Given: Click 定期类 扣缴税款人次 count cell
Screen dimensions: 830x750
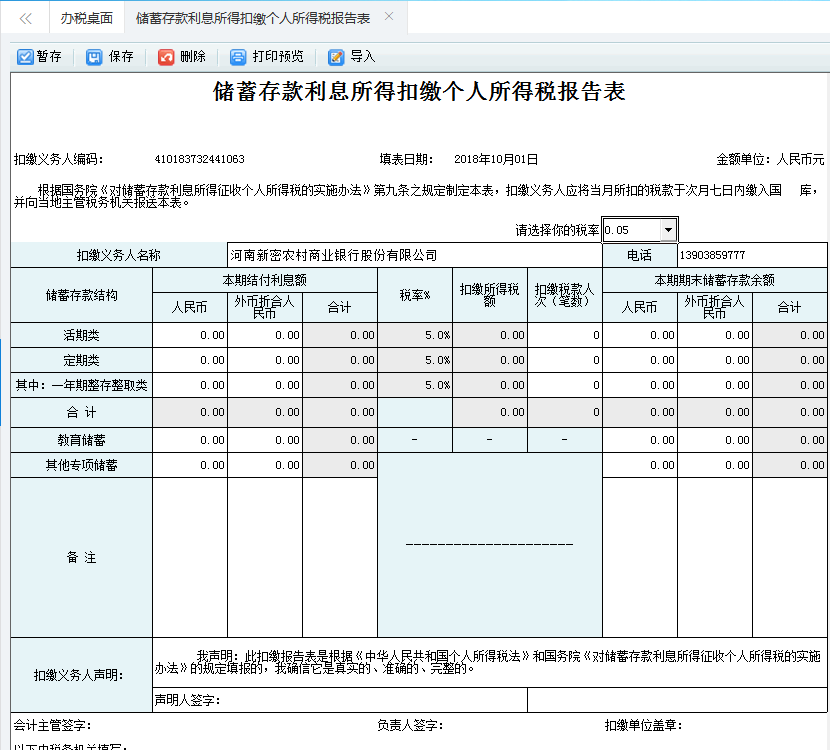Looking at the screenshot, I should pos(565,360).
